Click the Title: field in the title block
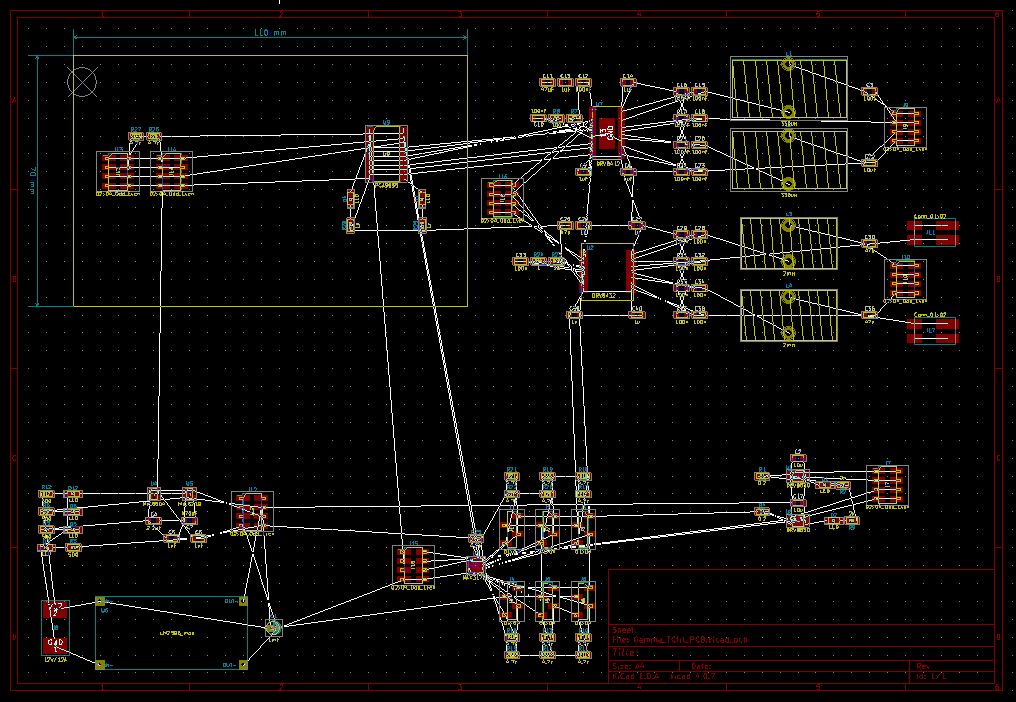 (x=626, y=653)
